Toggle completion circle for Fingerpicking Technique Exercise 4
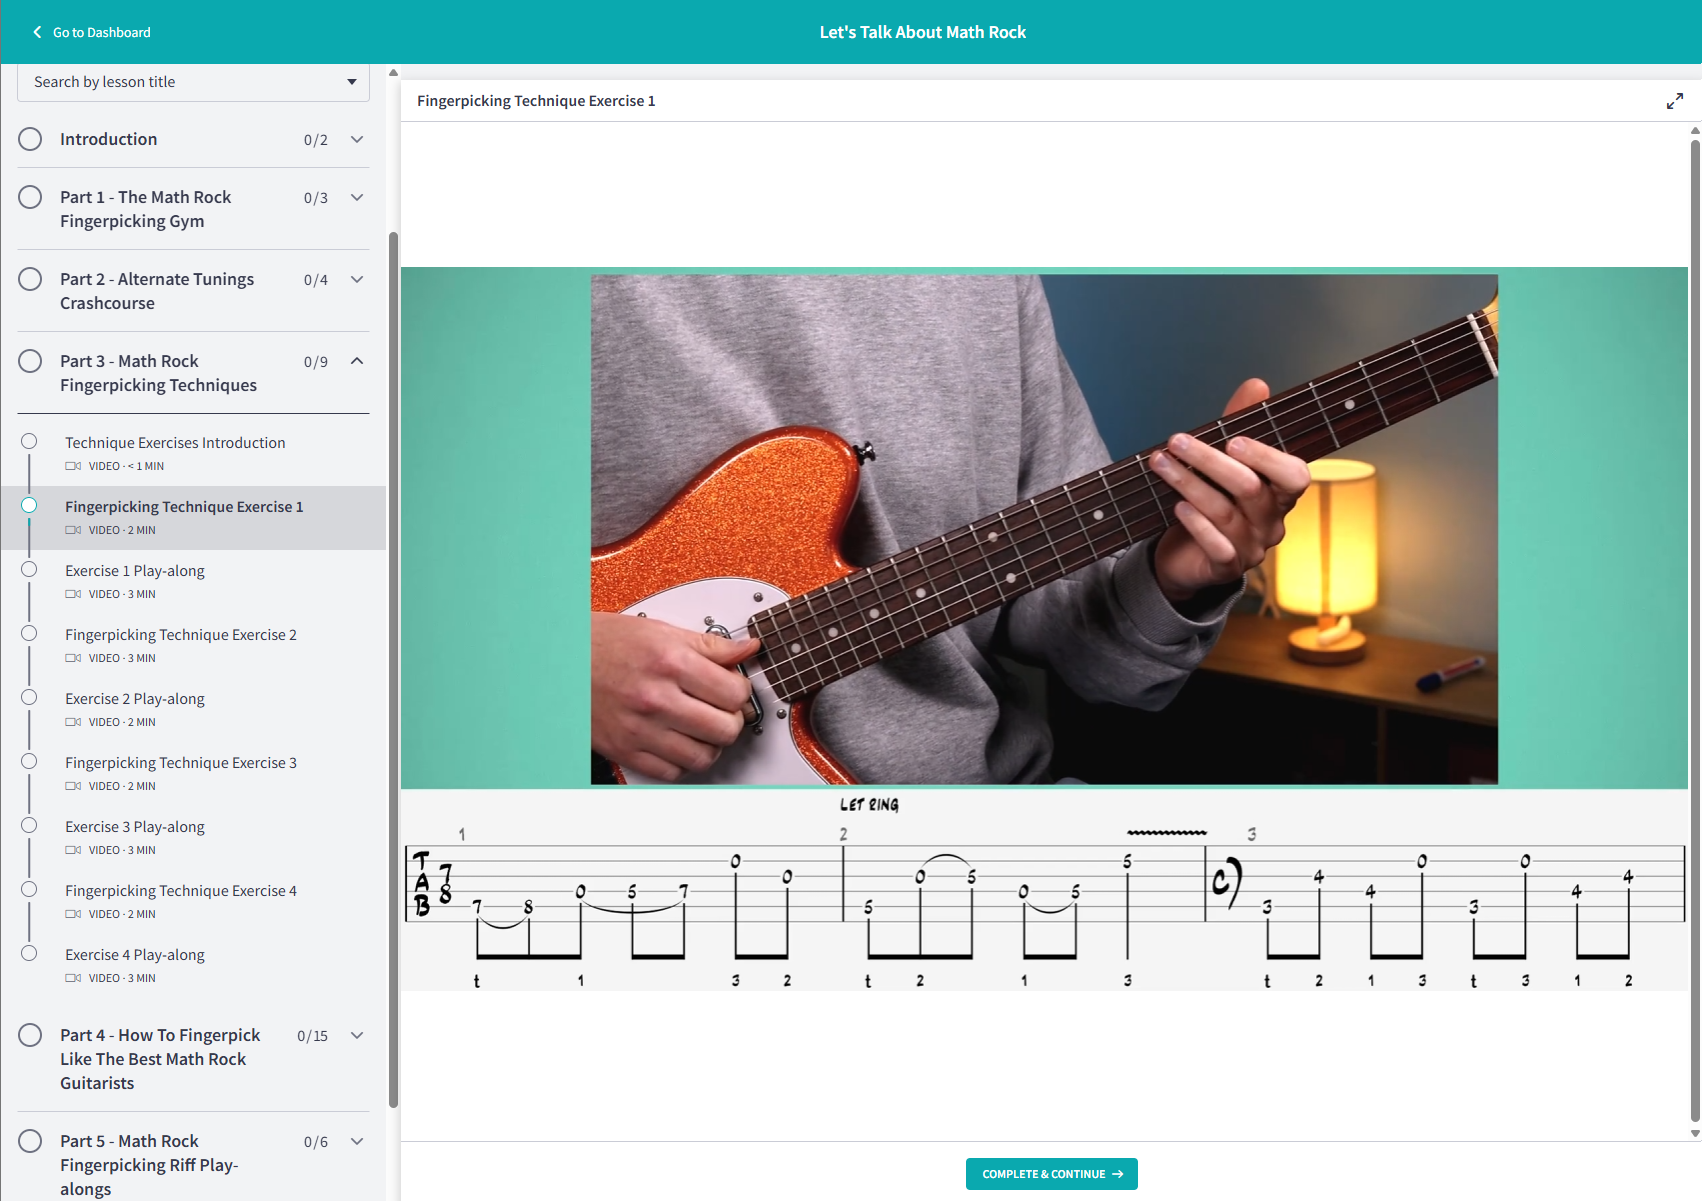Image resolution: width=1702 pixels, height=1201 pixels. (29, 889)
